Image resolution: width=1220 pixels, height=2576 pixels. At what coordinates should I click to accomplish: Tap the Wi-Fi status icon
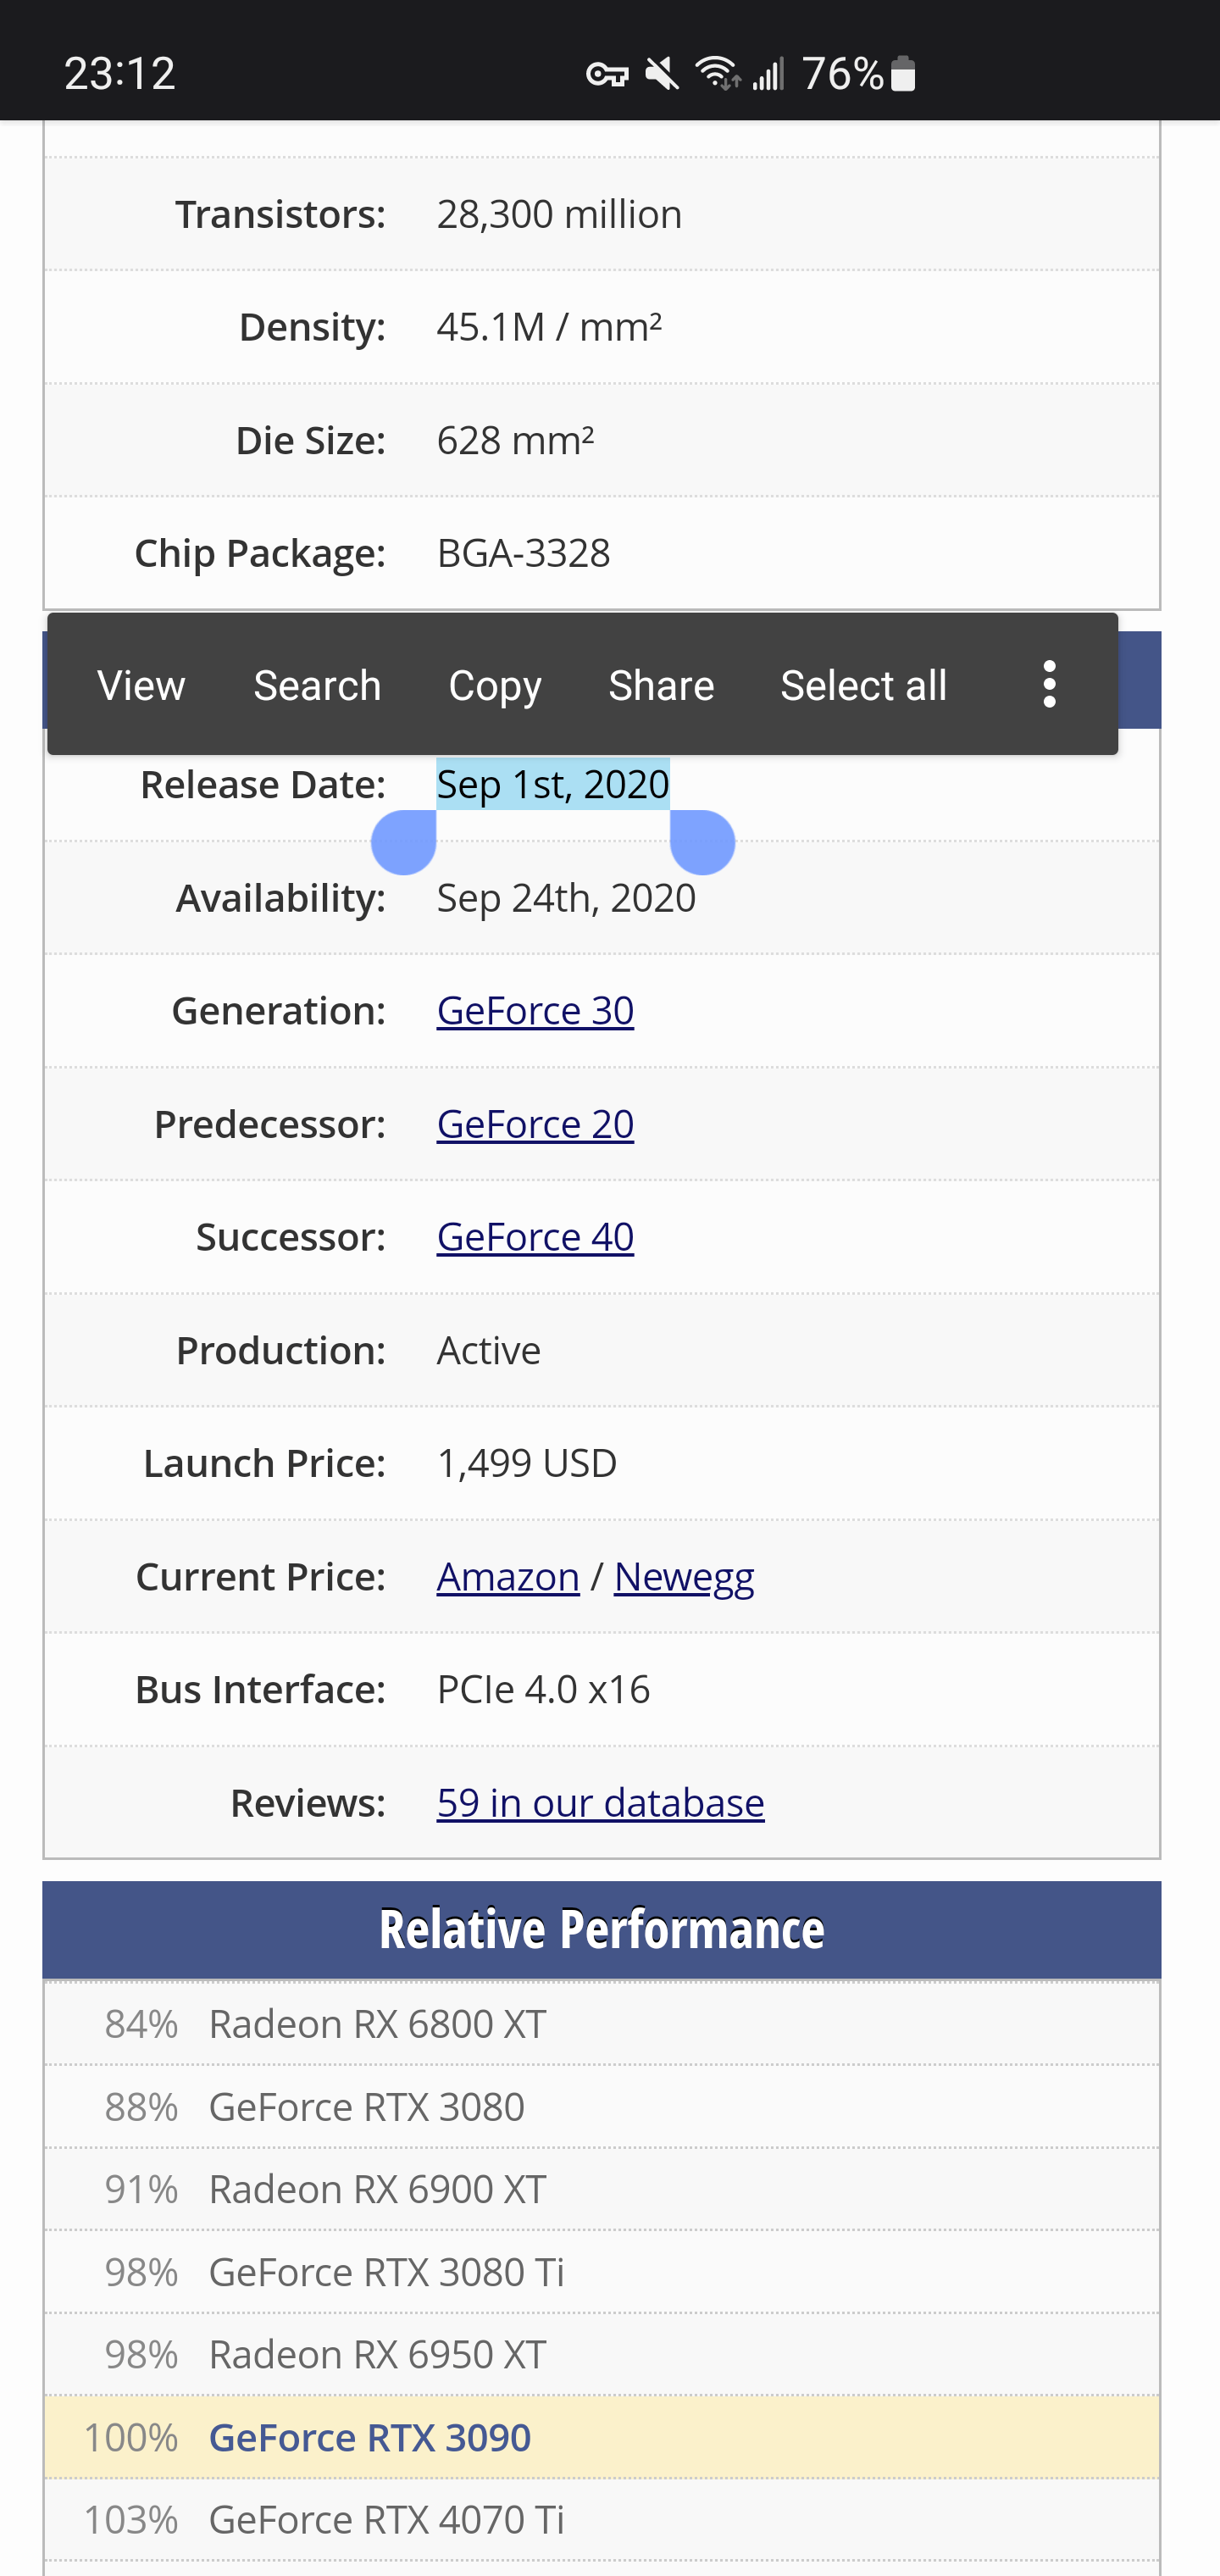pyautogui.click(x=718, y=74)
